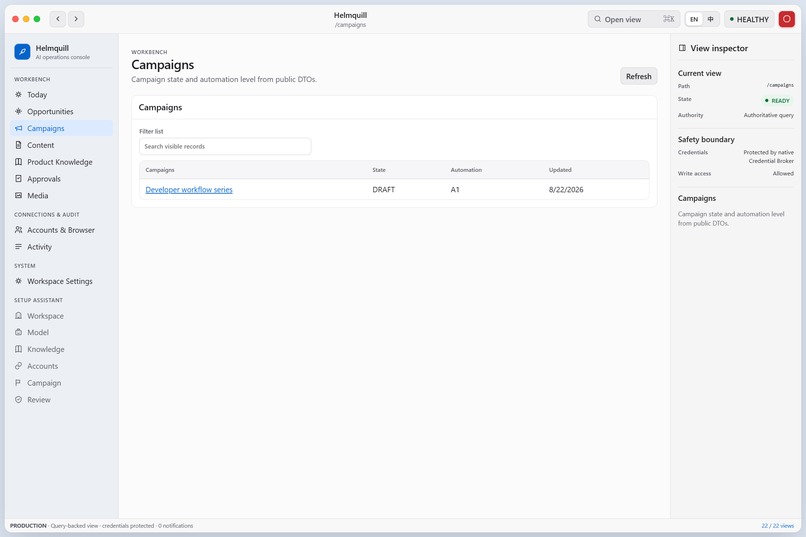Screen dimensions: 806x537
Task: Click the red circle button at top right
Action: (786, 19)
